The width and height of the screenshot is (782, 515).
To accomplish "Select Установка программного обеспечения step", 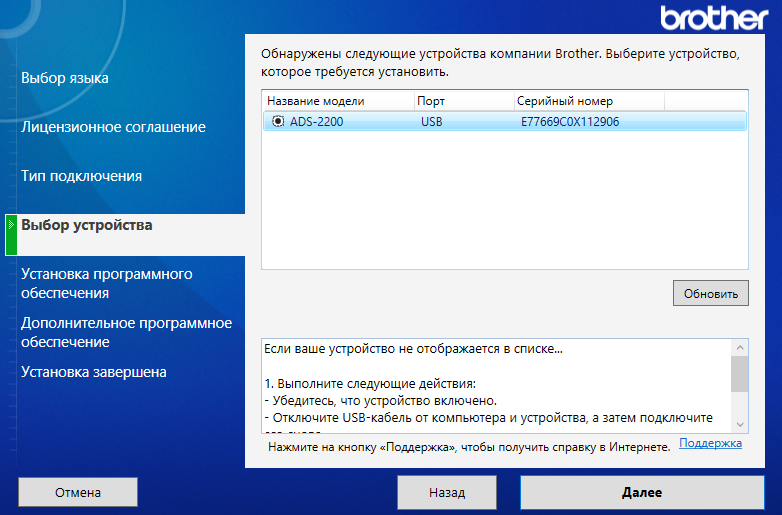I will pos(107,283).
